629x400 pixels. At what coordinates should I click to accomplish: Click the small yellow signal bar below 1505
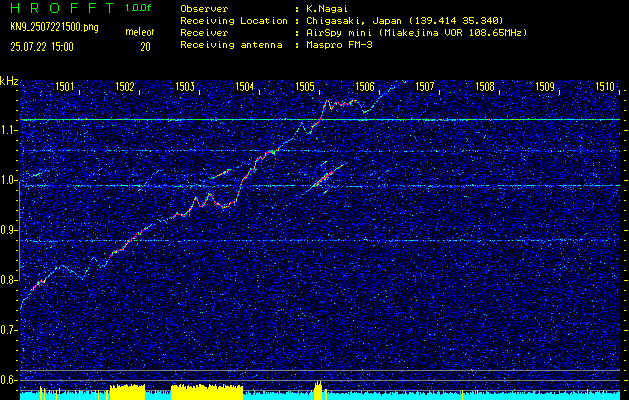click(x=318, y=390)
